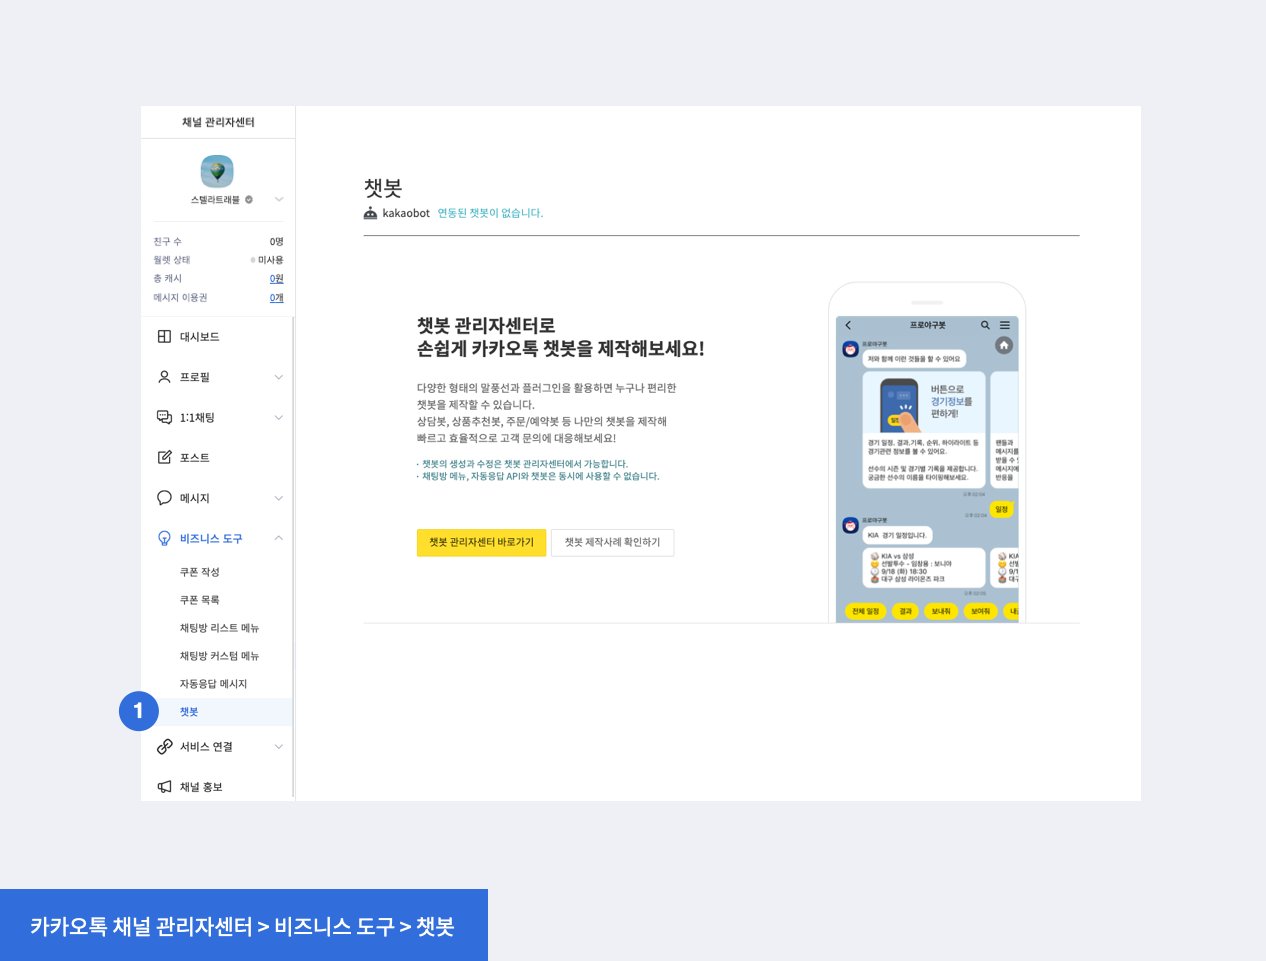Viewport: 1266px width, 961px height.
Task: Click the 미사용 wallet status text
Action: click(270, 260)
